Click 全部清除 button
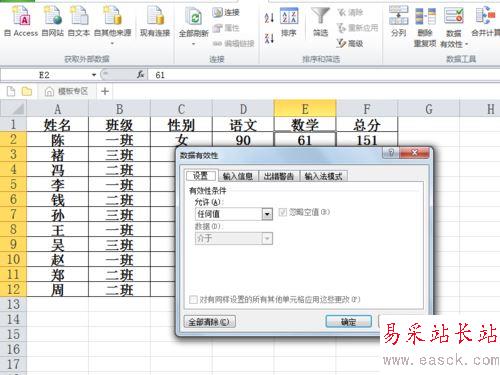The height and width of the screenshot is (375, 500). tap(210, 322)
